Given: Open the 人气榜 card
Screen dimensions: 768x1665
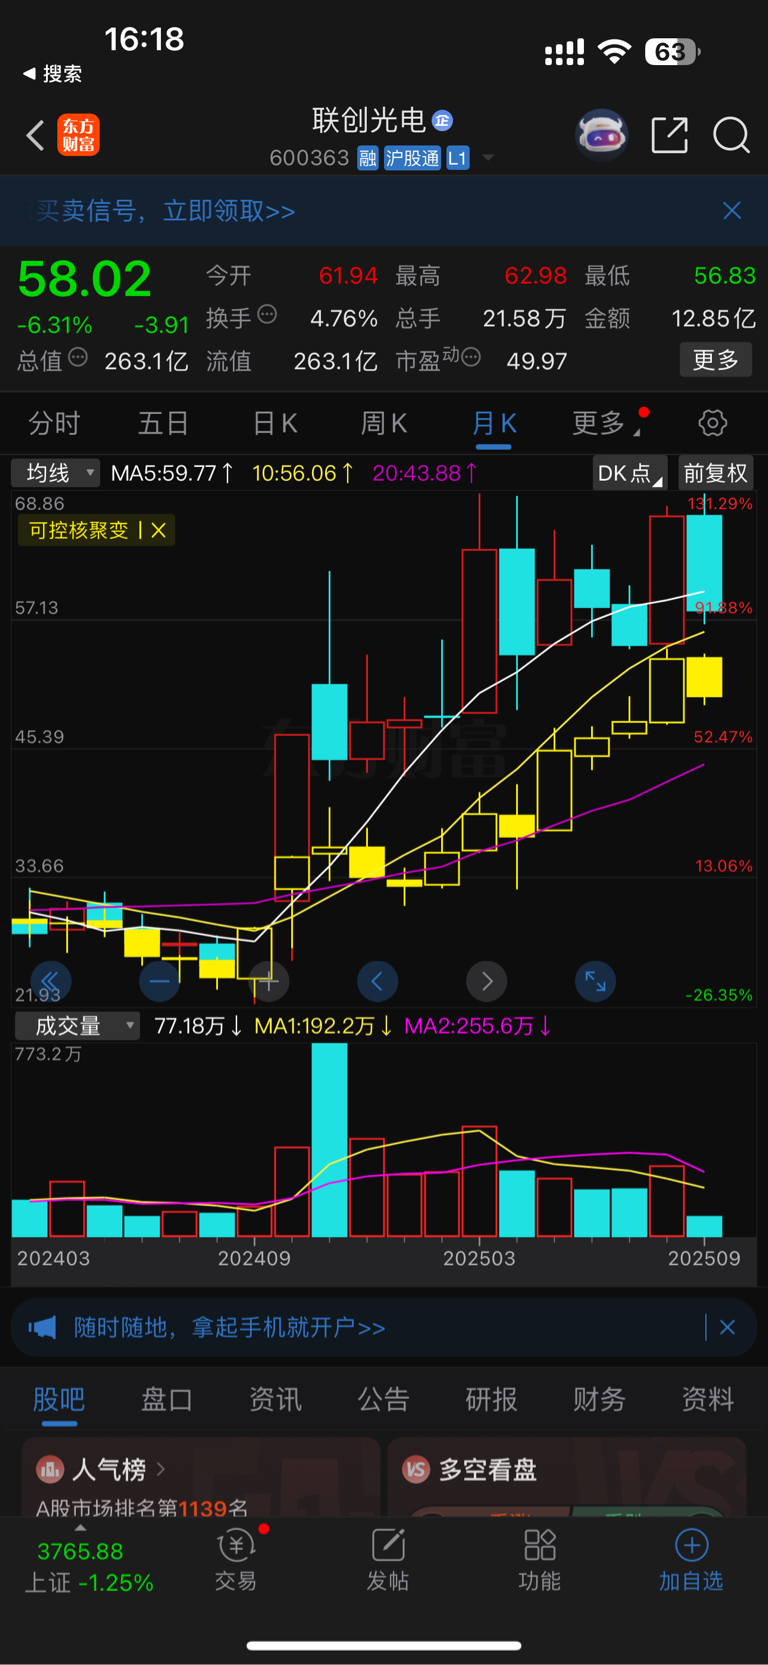Looking at the screenshot, I should [201, 1478].
